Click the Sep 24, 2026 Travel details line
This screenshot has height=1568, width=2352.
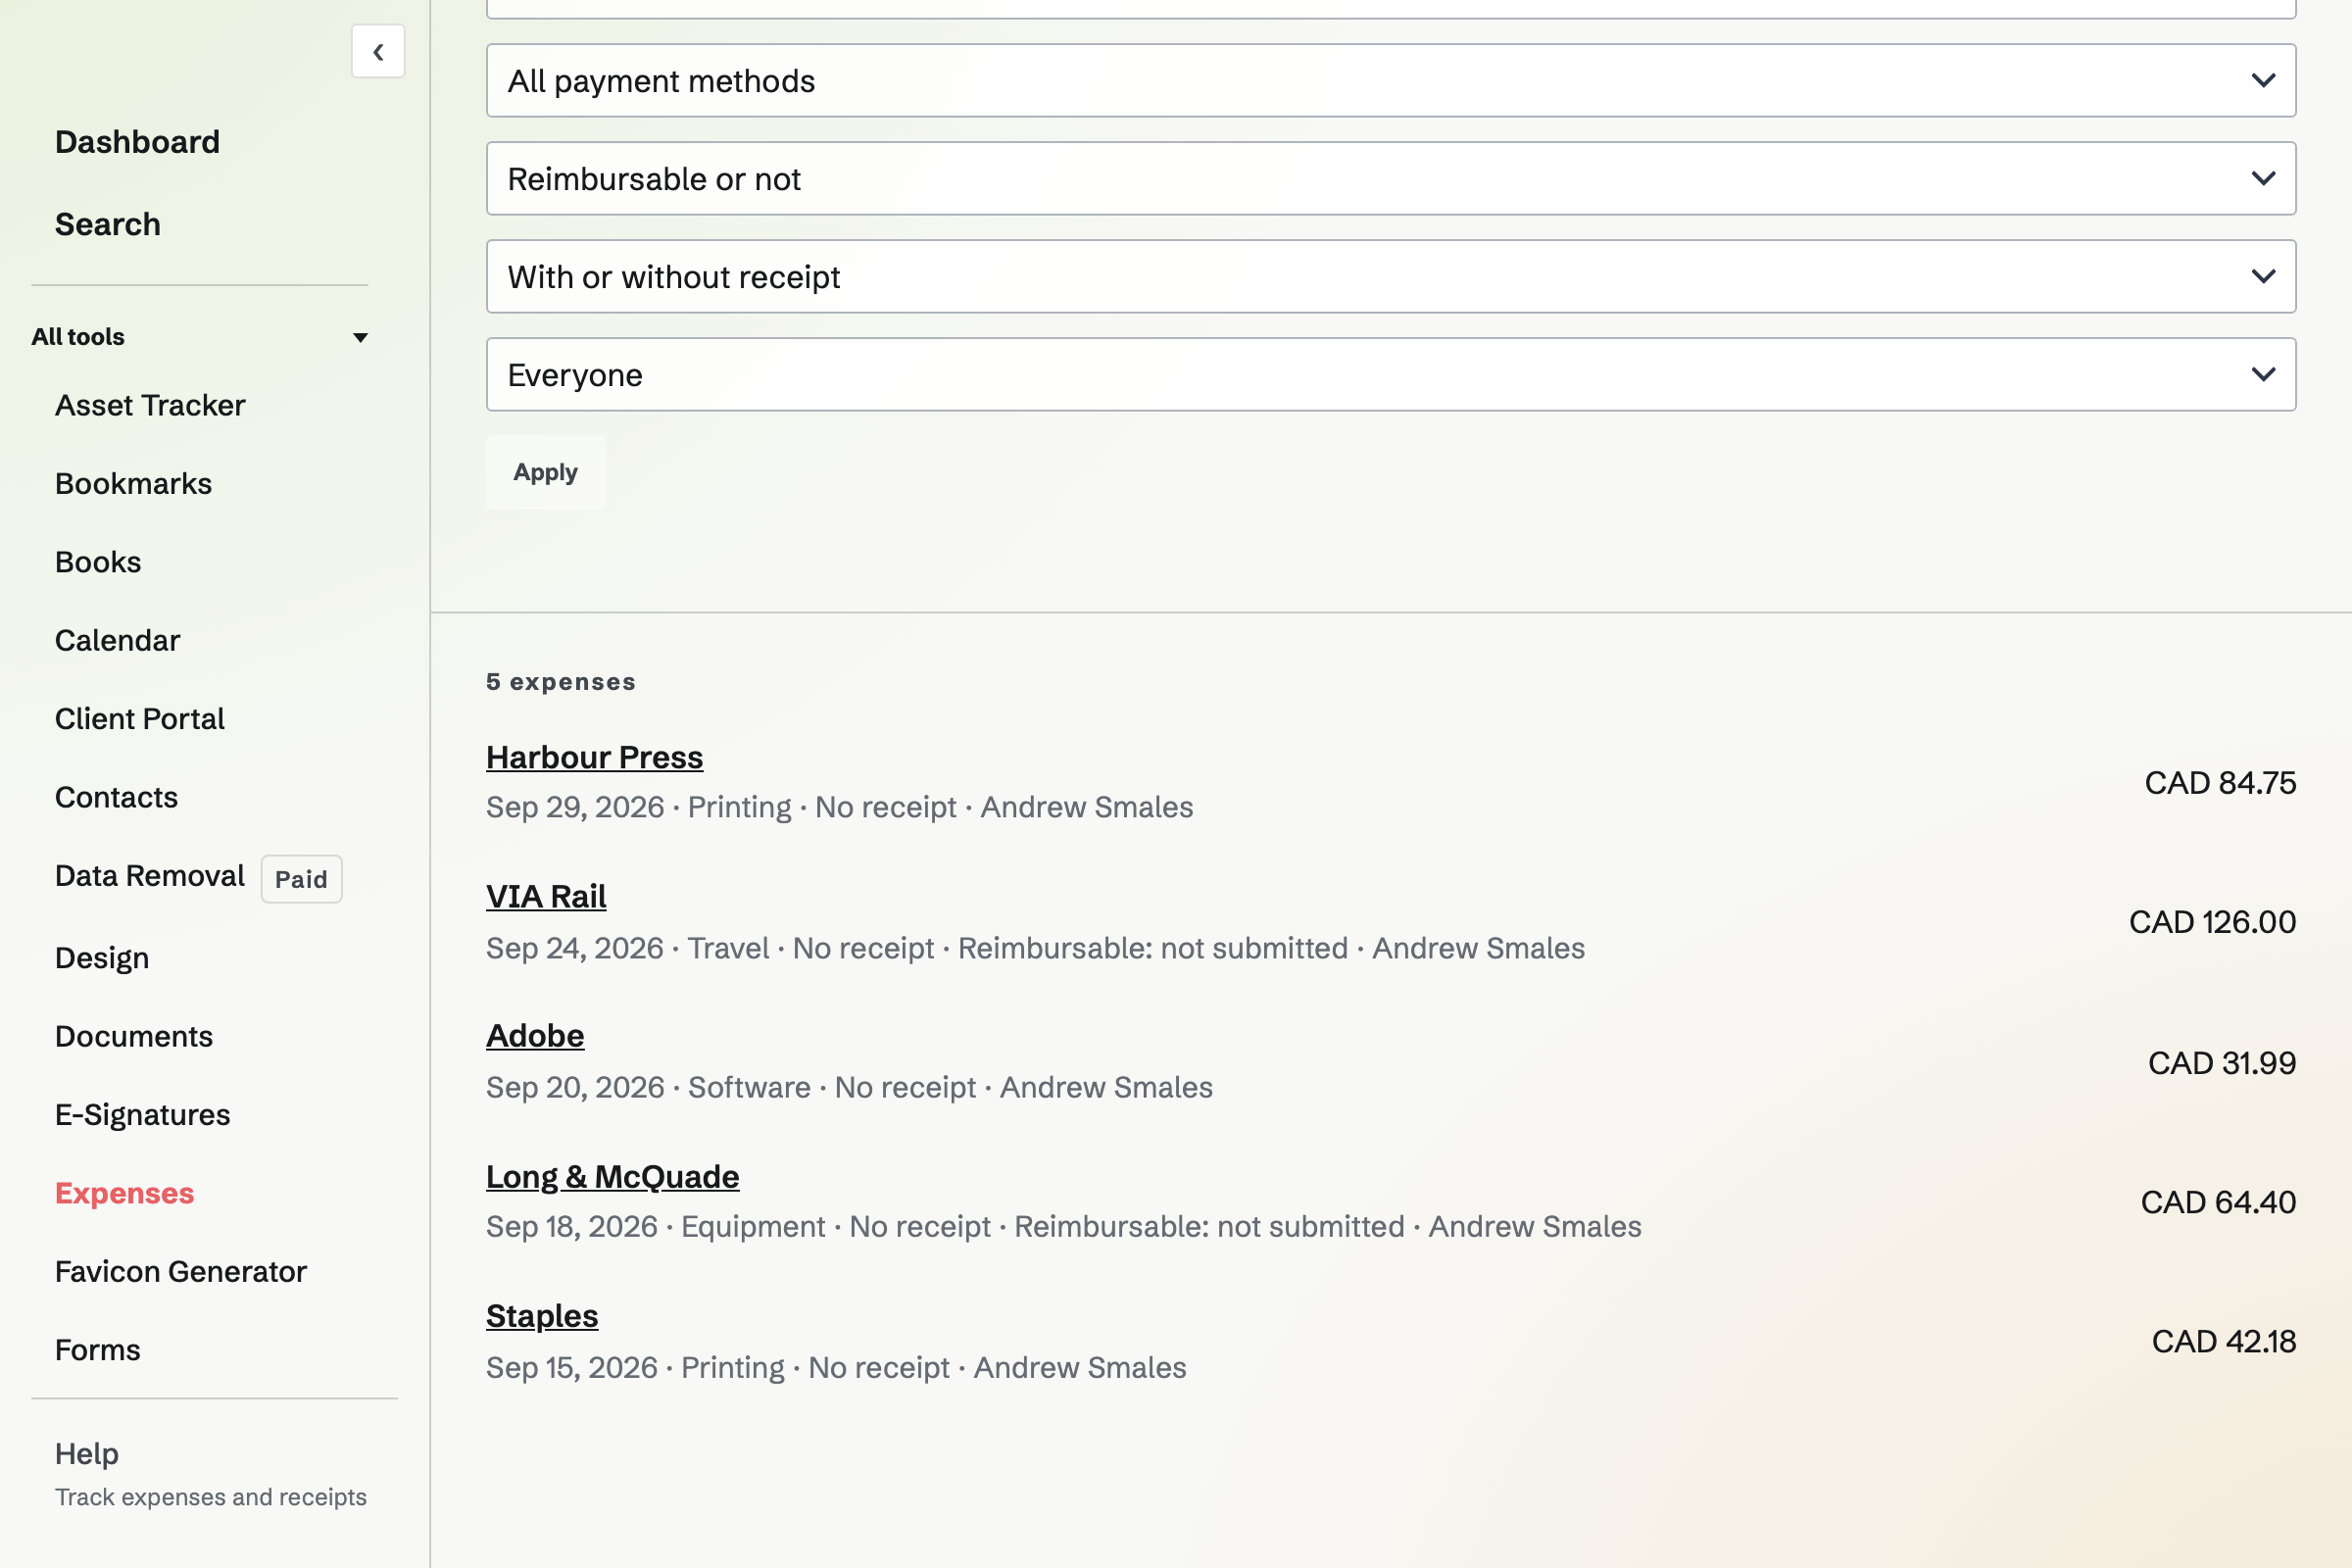click(1035, 947)
